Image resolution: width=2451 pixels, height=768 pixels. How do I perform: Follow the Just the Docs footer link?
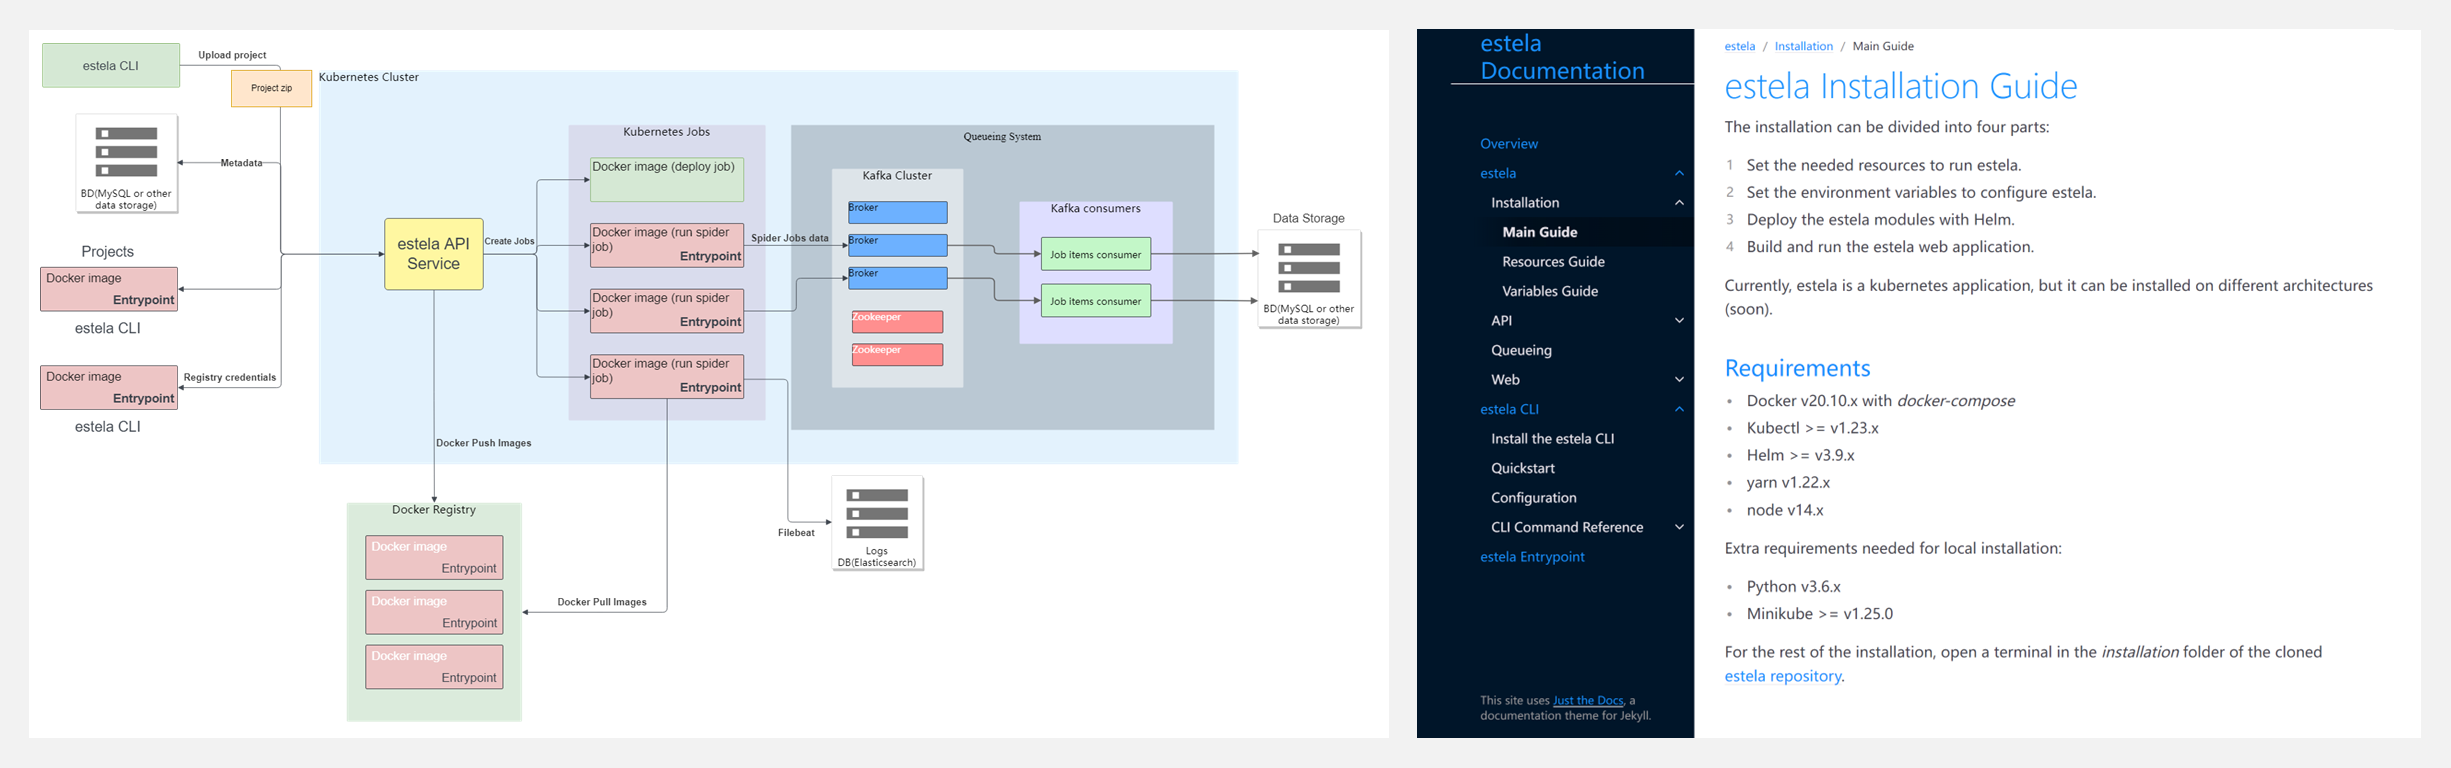pyautogui.click(x=1588, y=701)
